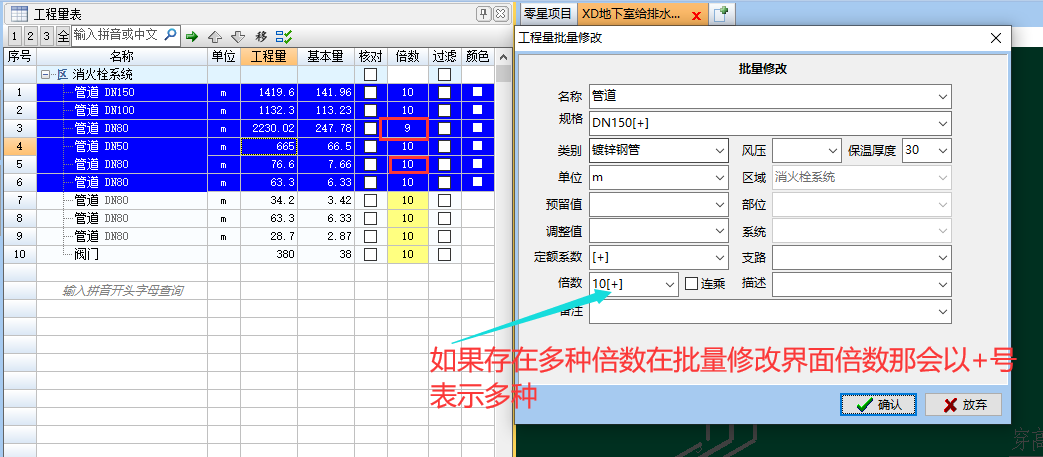The height and width of the screenshot is (457, 1043).
Task: Click the 放弃 cancel button
Action: (x=963, y=405)
